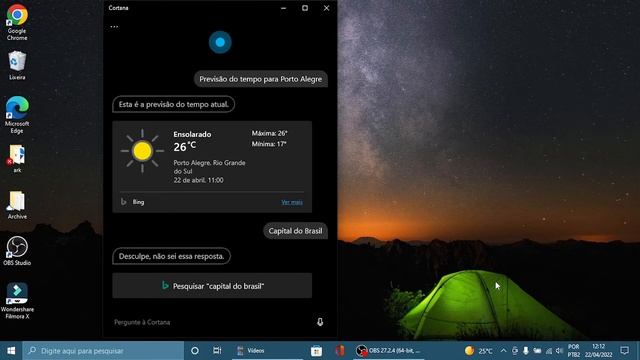Click 'Desculpe, não sei essa resposta.' reply
This screenshot has width=640, height=360.
tap(171, 256)
